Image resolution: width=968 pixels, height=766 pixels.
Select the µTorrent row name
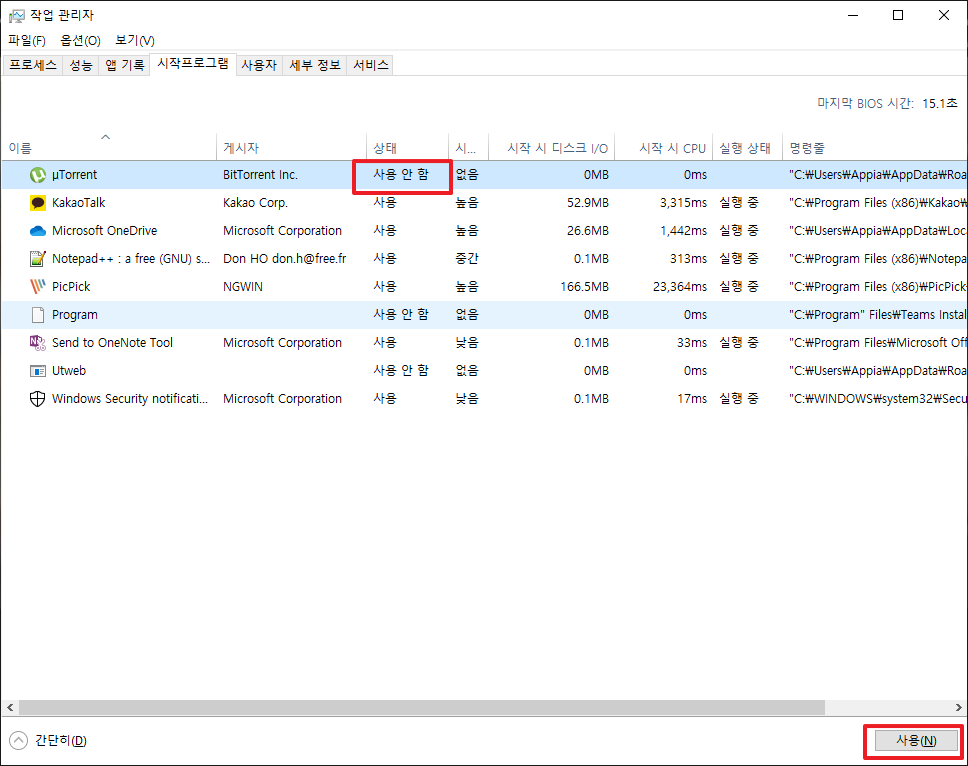[75, 175]
